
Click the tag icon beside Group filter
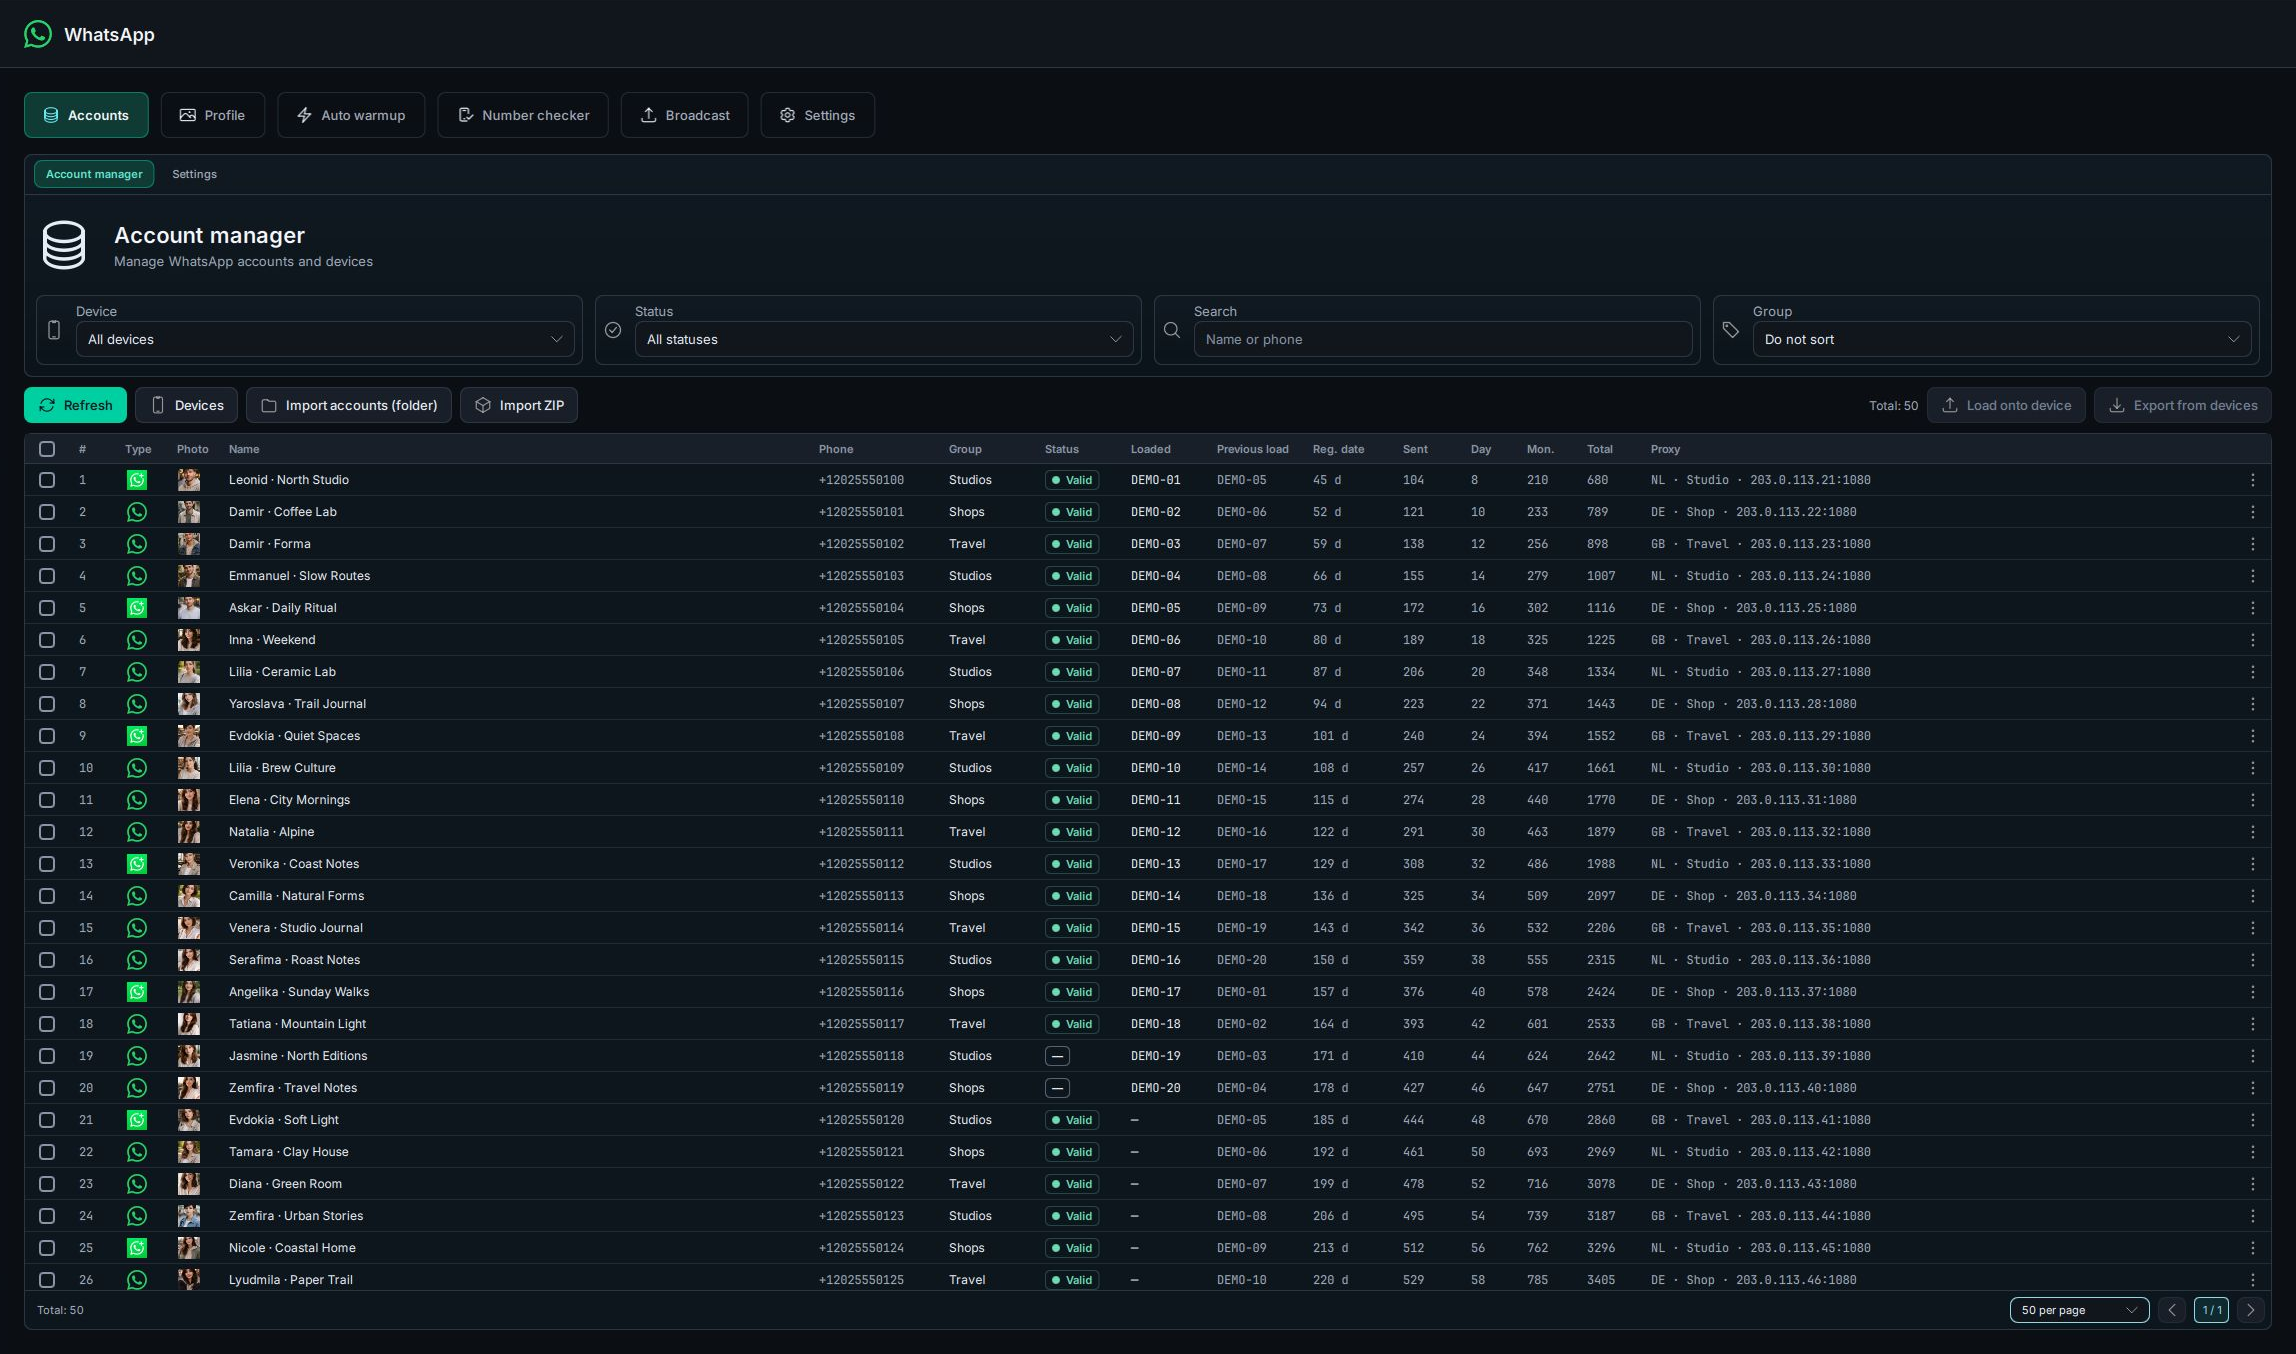tap(1731, 330)
